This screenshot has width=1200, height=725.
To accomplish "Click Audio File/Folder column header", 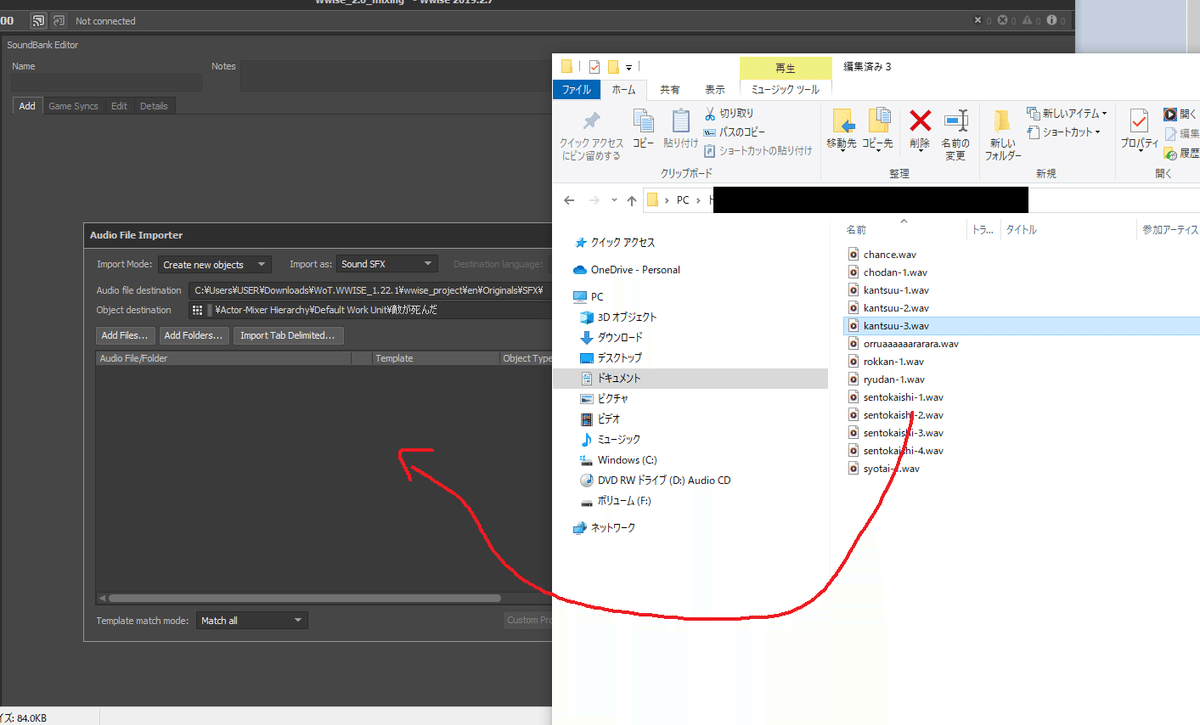I will click(223, 358).
